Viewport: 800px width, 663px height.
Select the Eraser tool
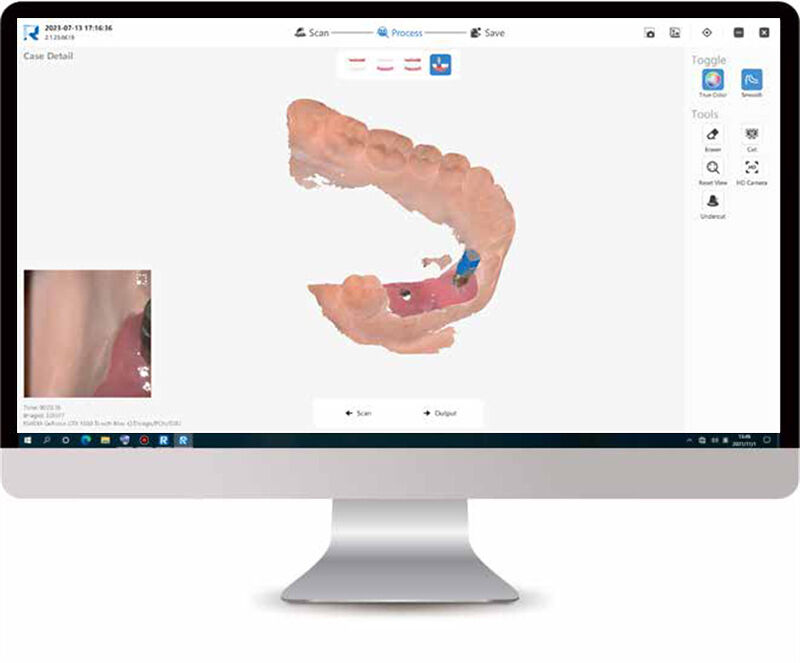click(712, 134)
